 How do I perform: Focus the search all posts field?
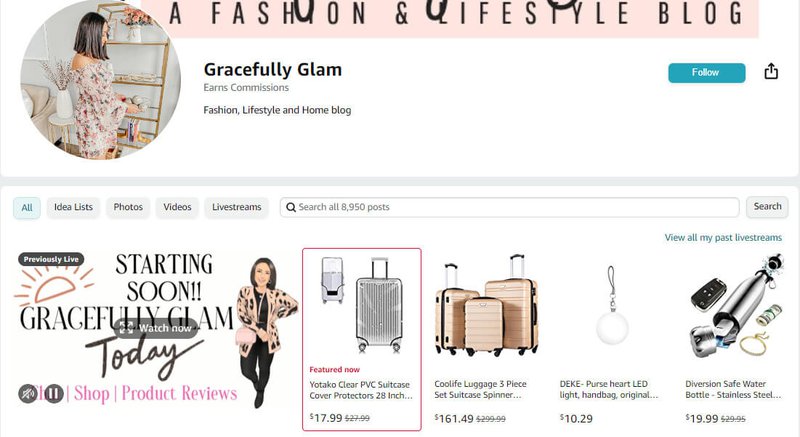[509, 207]
